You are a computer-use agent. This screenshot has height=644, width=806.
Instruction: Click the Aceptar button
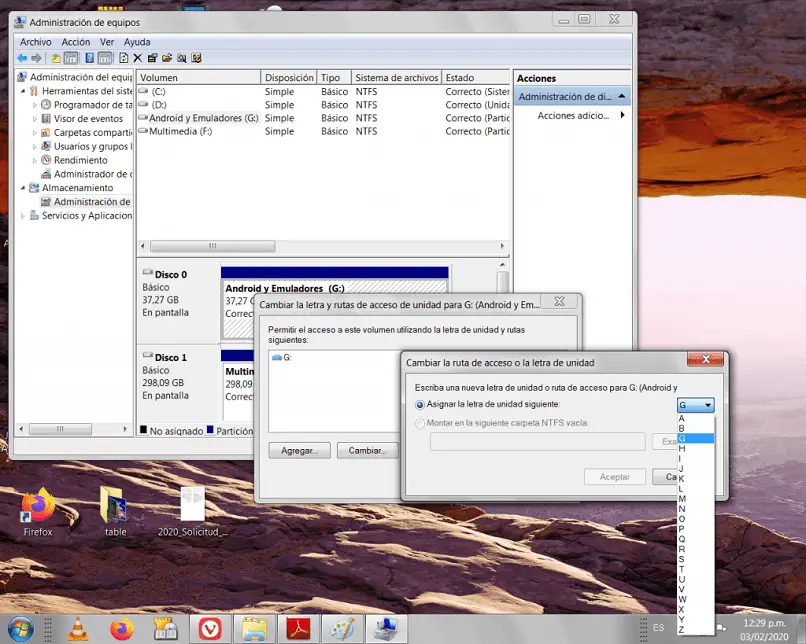point(614,477)
